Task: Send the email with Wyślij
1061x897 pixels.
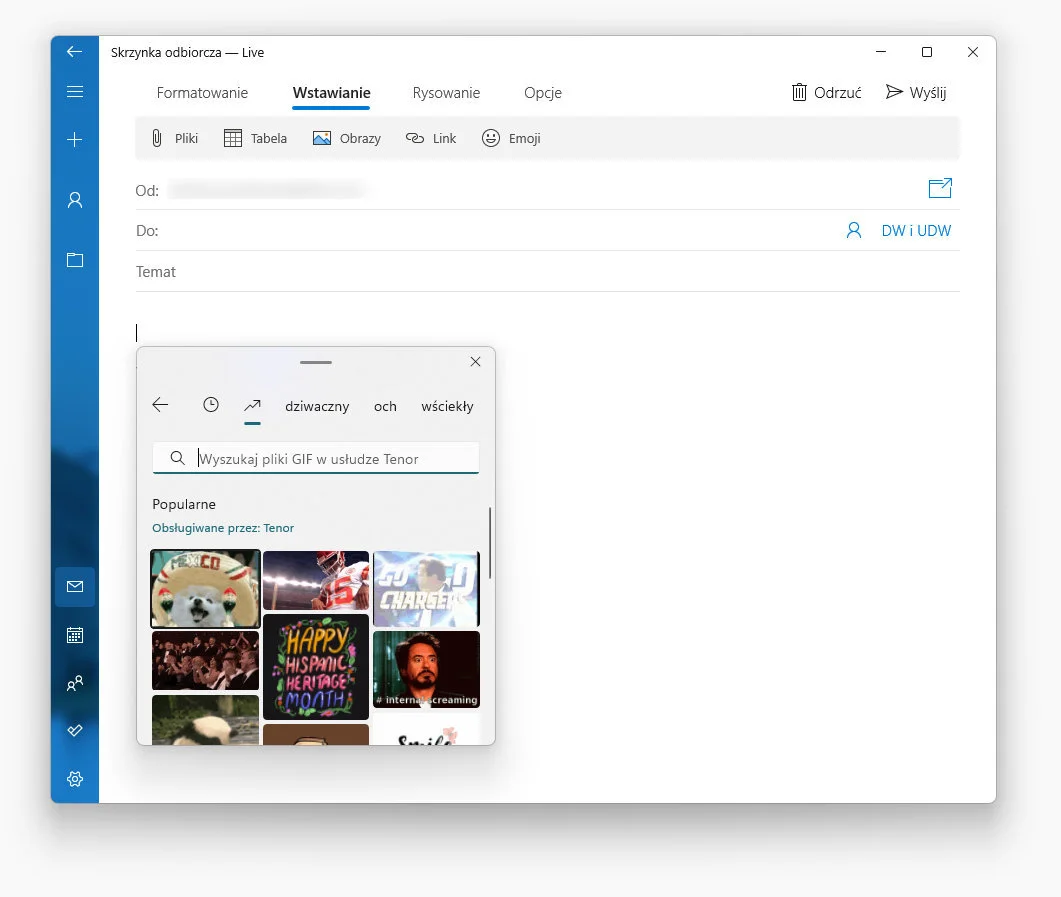Action: click(915, 92)
